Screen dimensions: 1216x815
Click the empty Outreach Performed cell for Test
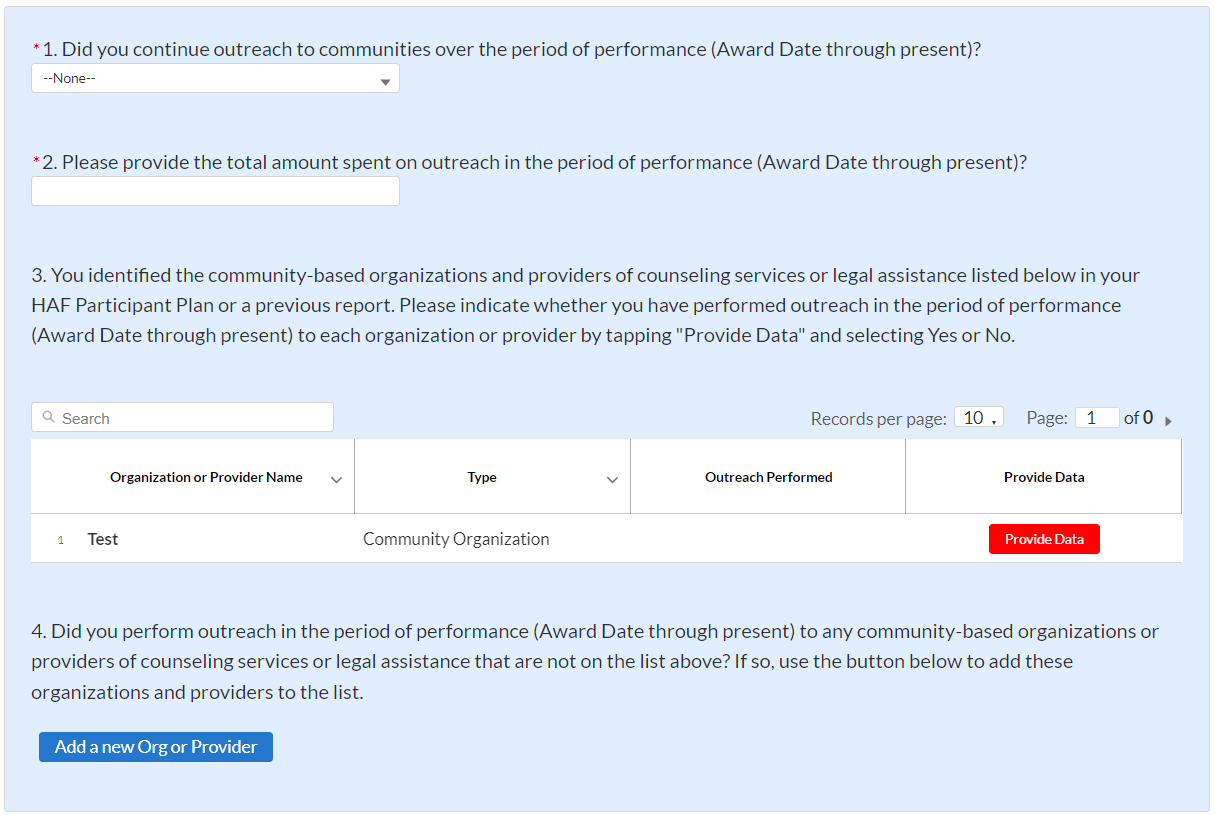click(768, 539)
